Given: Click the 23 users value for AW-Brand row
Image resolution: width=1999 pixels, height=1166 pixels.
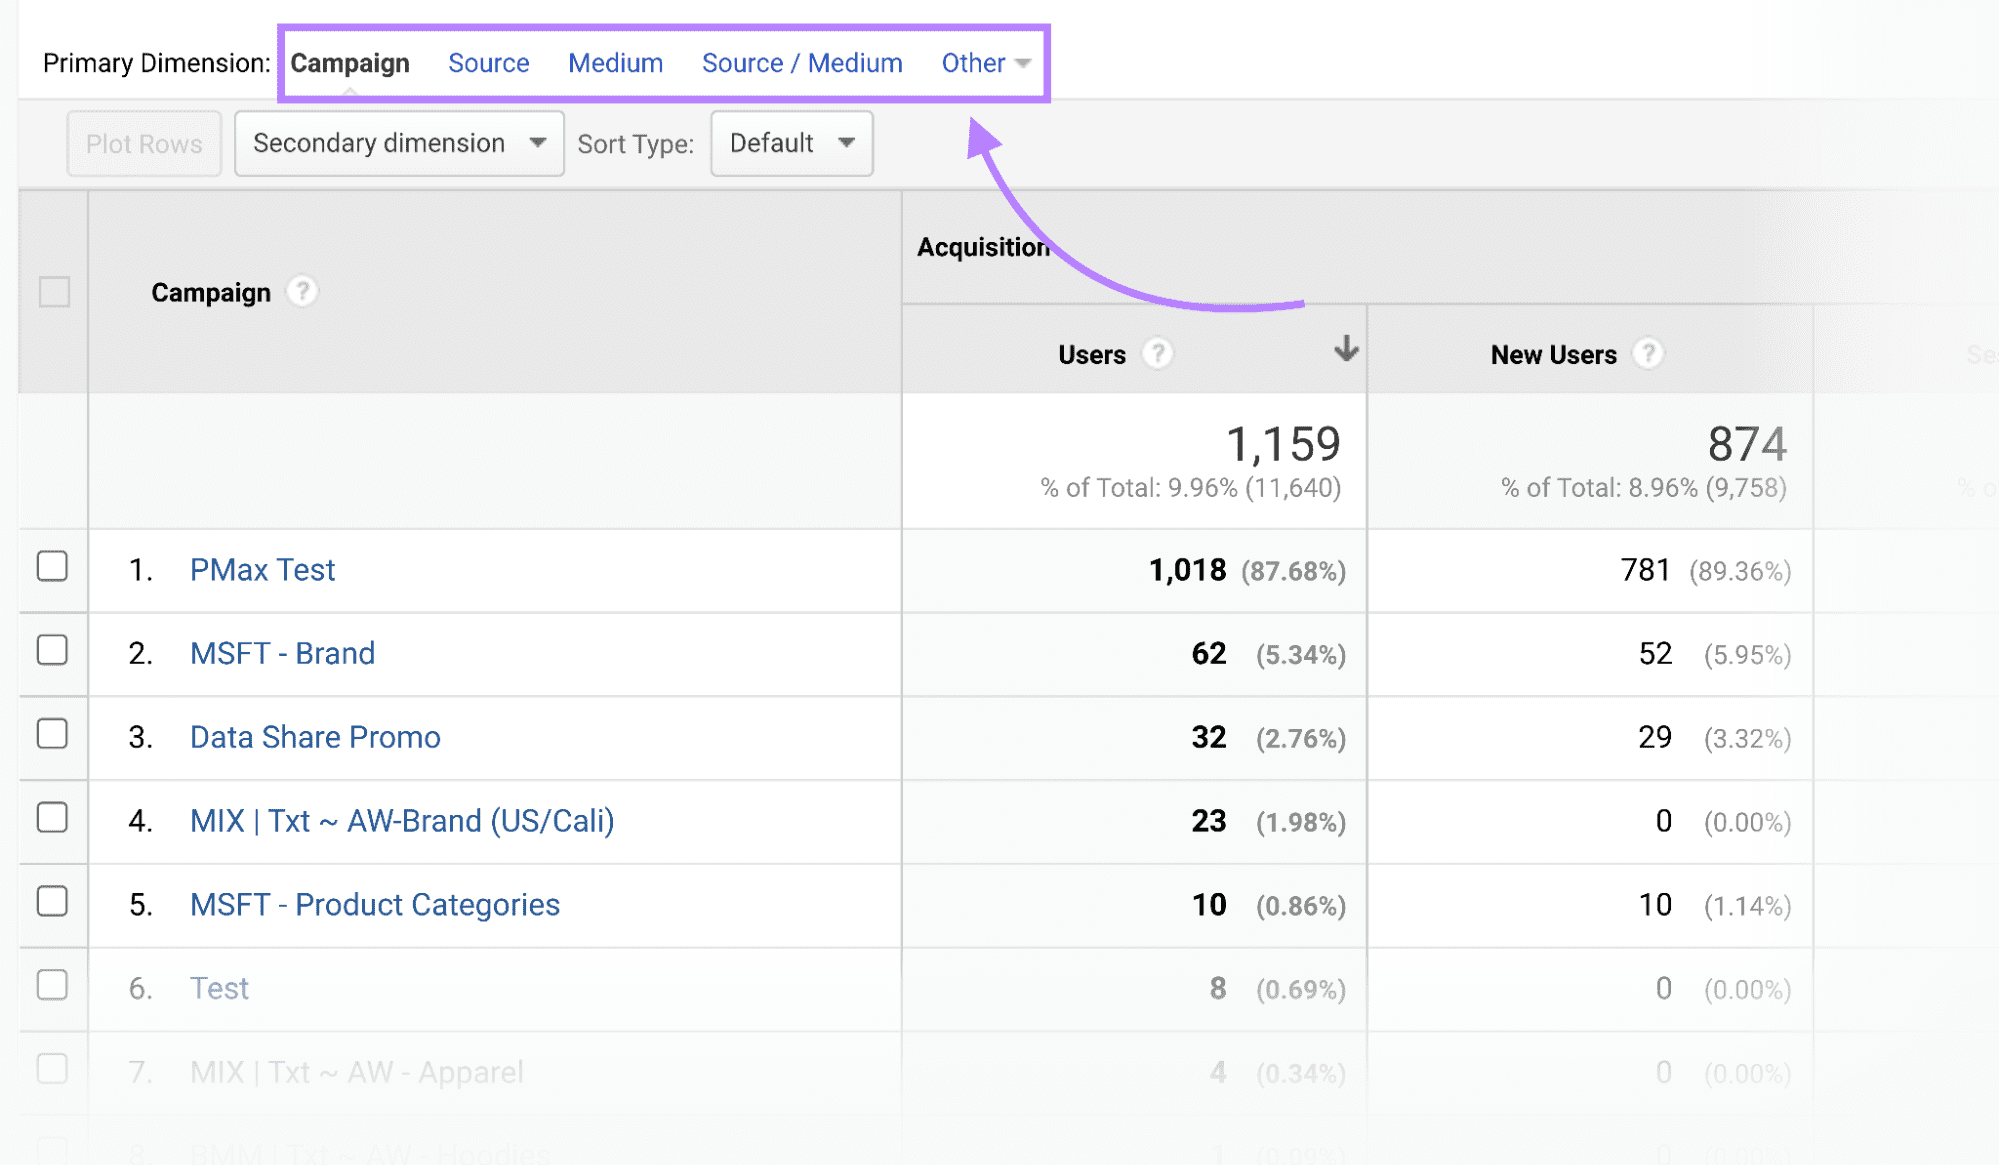Looking at the screenshot, I should click(x=1209, y=822).
